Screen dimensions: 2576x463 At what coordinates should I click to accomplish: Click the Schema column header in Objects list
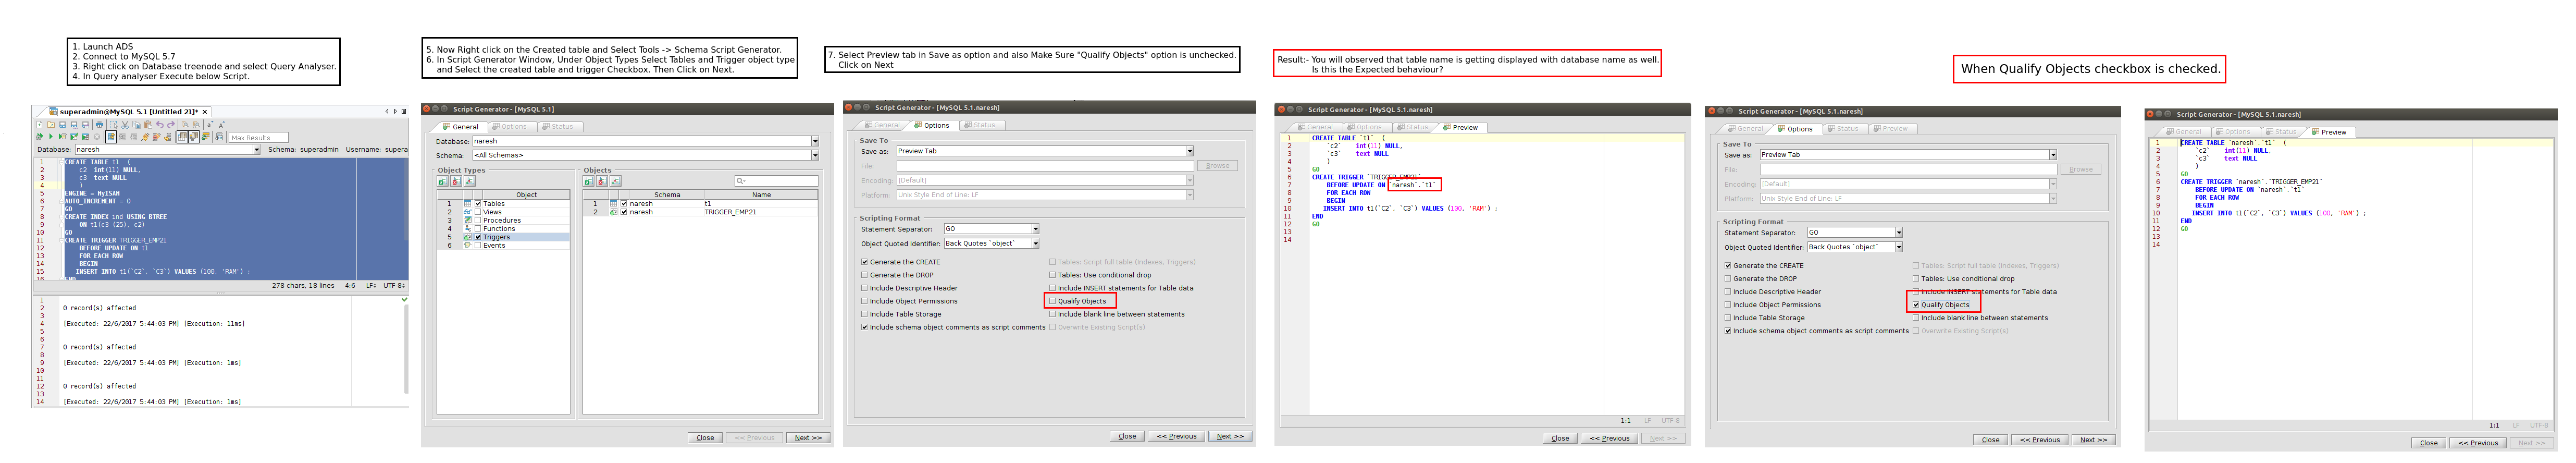(667, 195)
